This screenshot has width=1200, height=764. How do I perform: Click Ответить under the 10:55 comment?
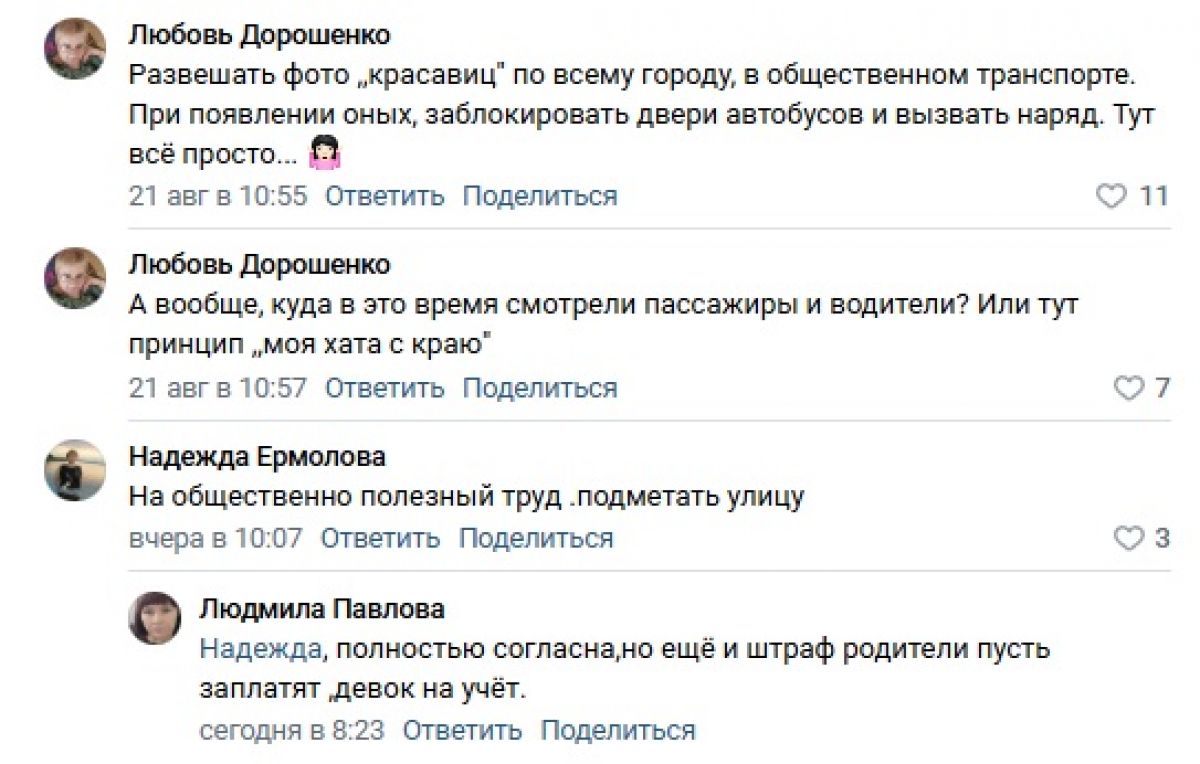click(x=385, y=196)
